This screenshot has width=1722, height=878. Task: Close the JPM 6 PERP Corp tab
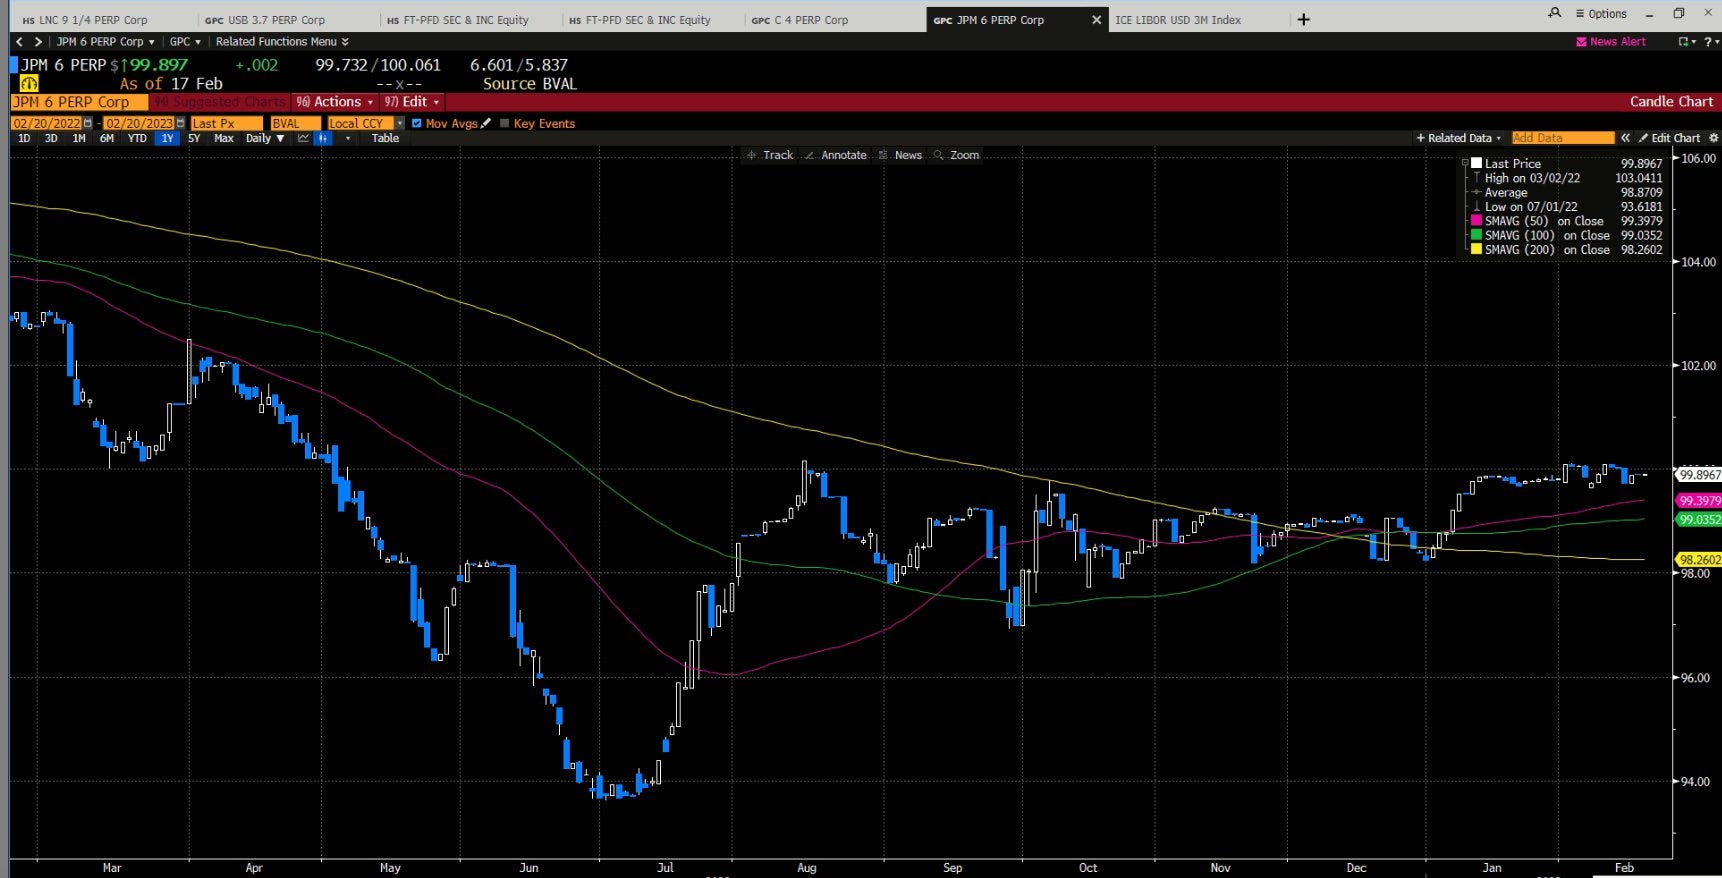tap(1096, 19)
